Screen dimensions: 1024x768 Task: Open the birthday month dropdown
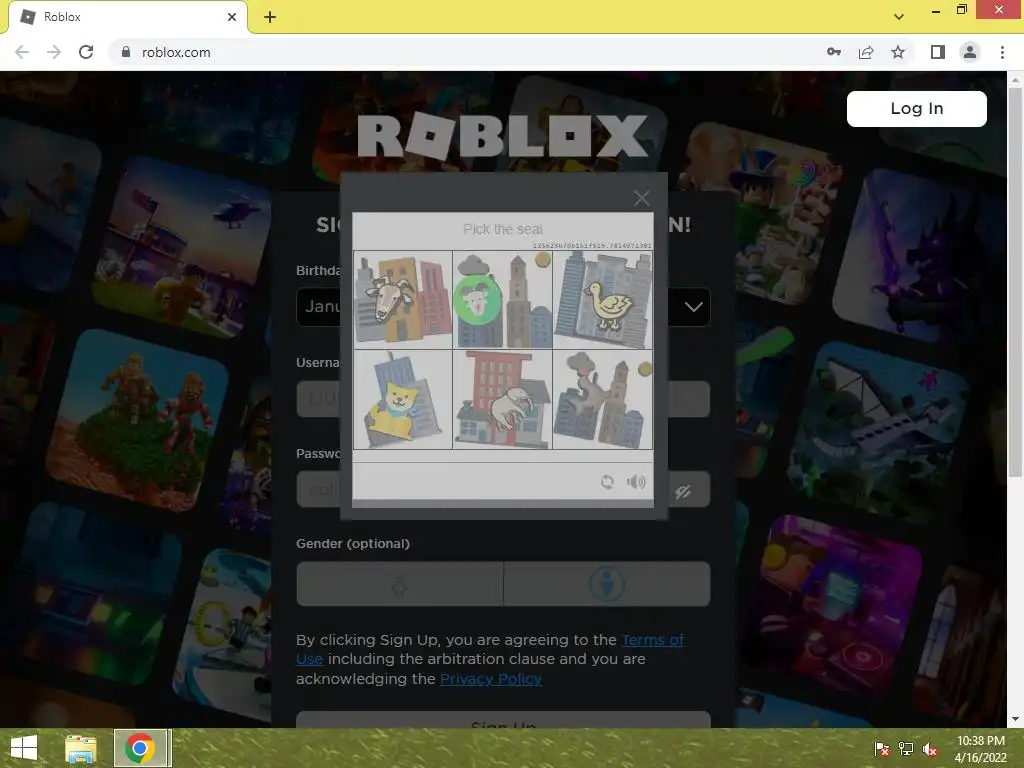(x=319, y=306)
